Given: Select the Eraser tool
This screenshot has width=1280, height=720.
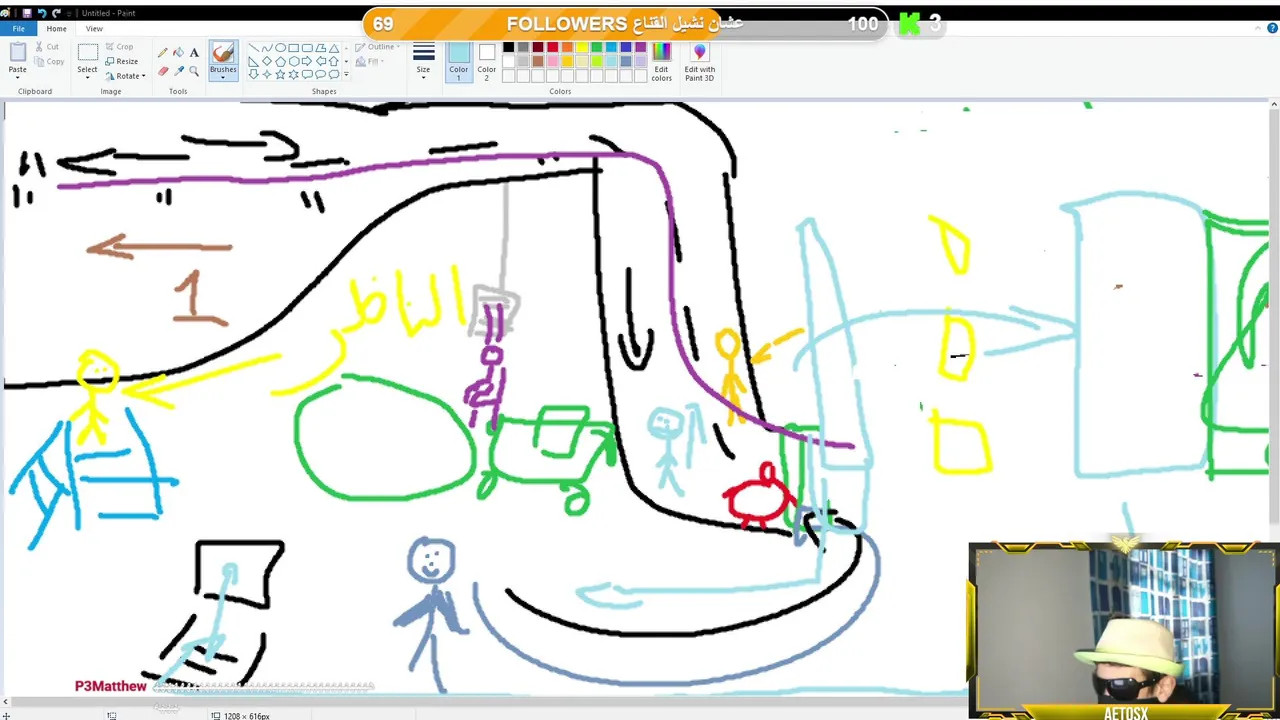Looking at the screenshot, I should click(162, 71).
